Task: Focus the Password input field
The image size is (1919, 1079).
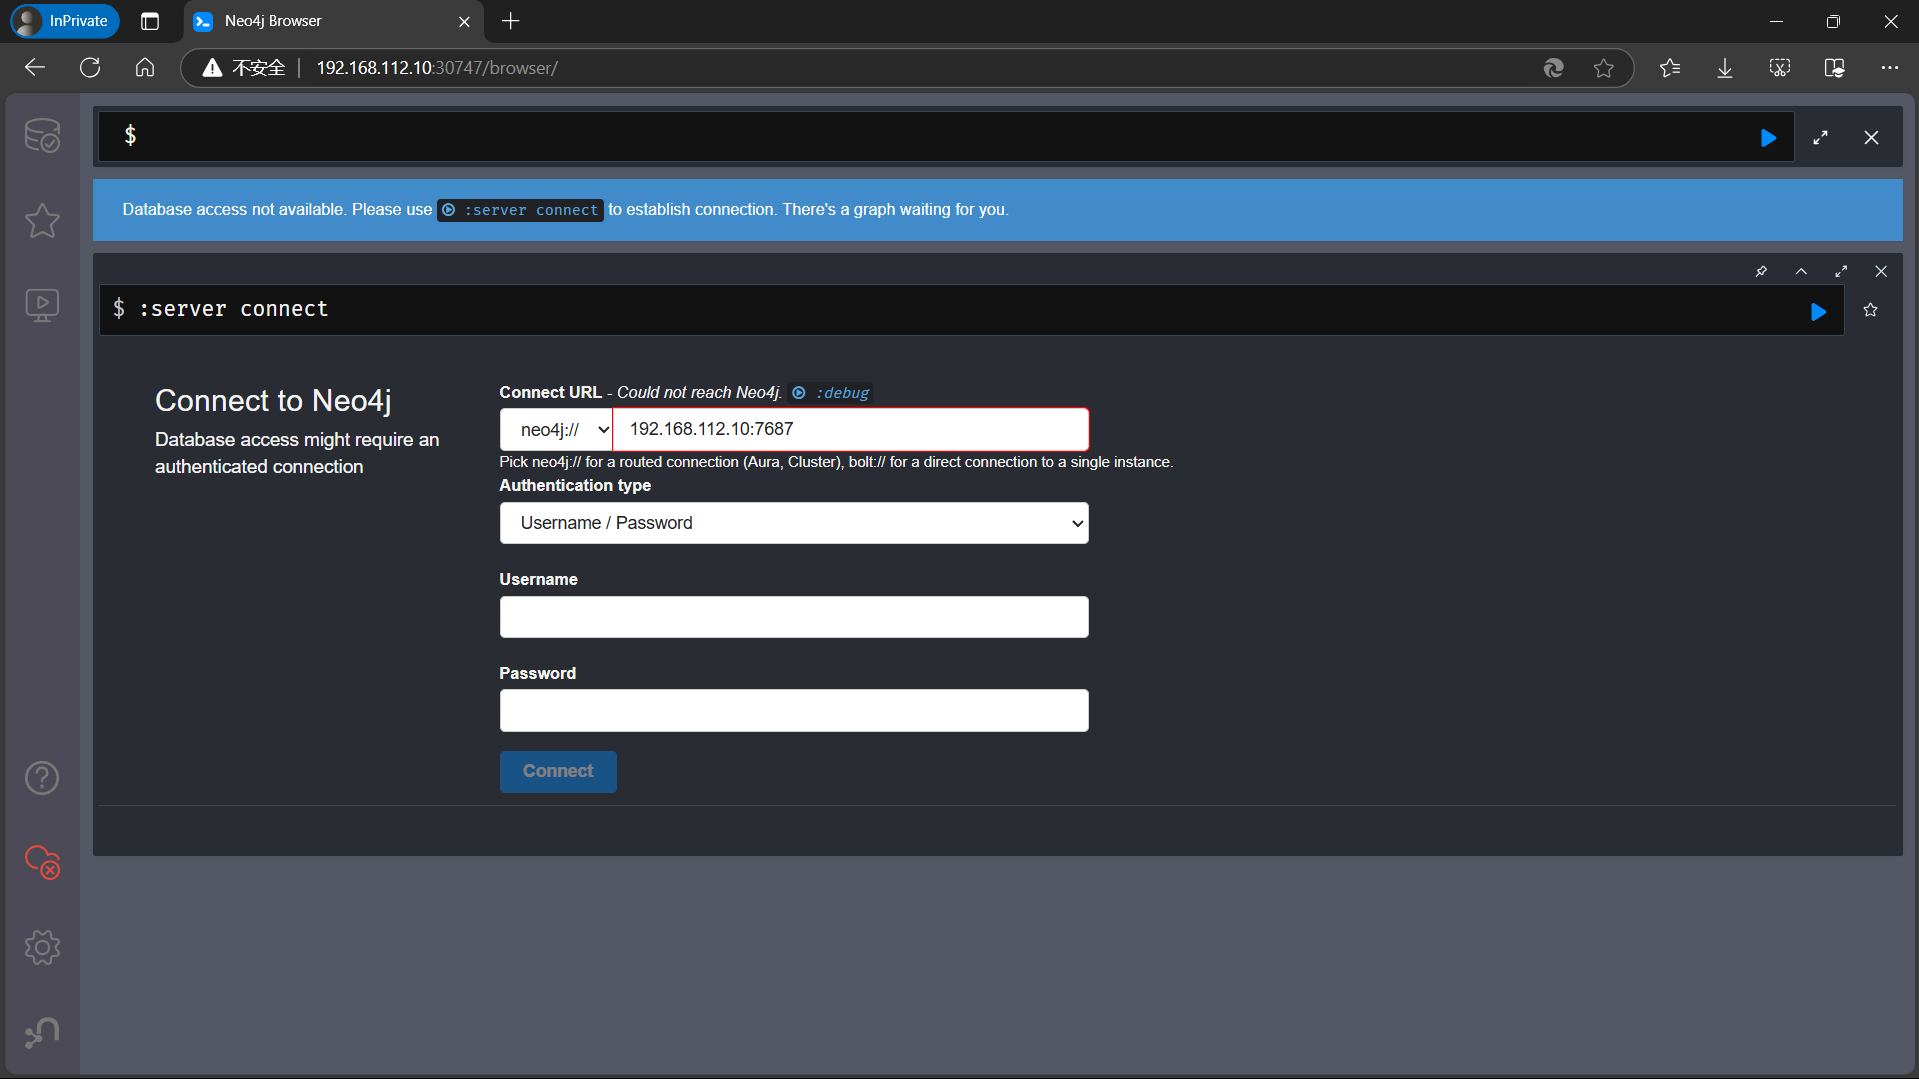Action: tap(794, 711)
